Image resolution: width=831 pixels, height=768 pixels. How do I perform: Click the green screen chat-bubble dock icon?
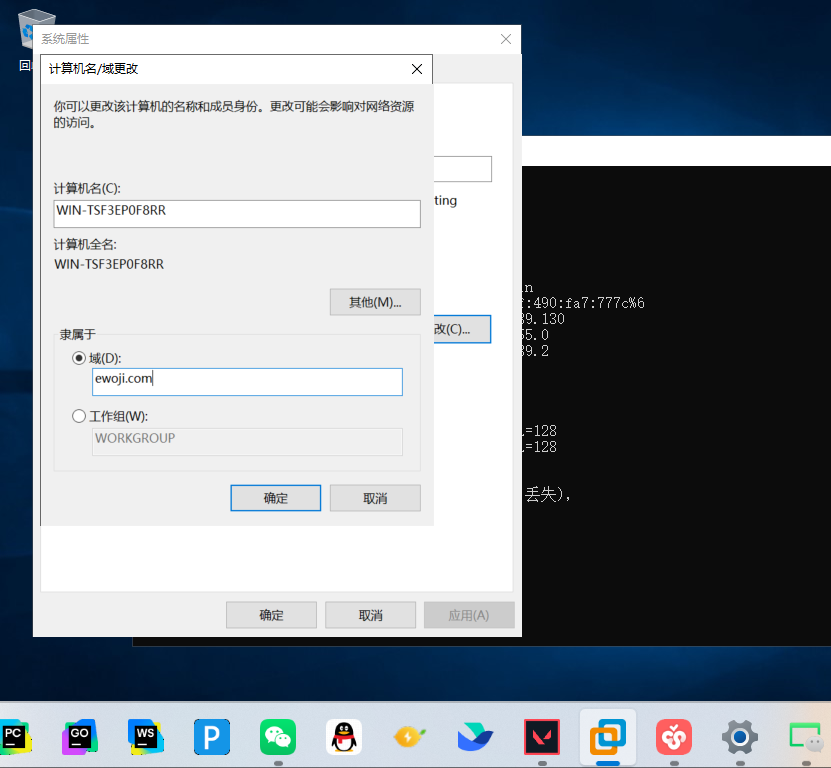click(x=806, y=737)
